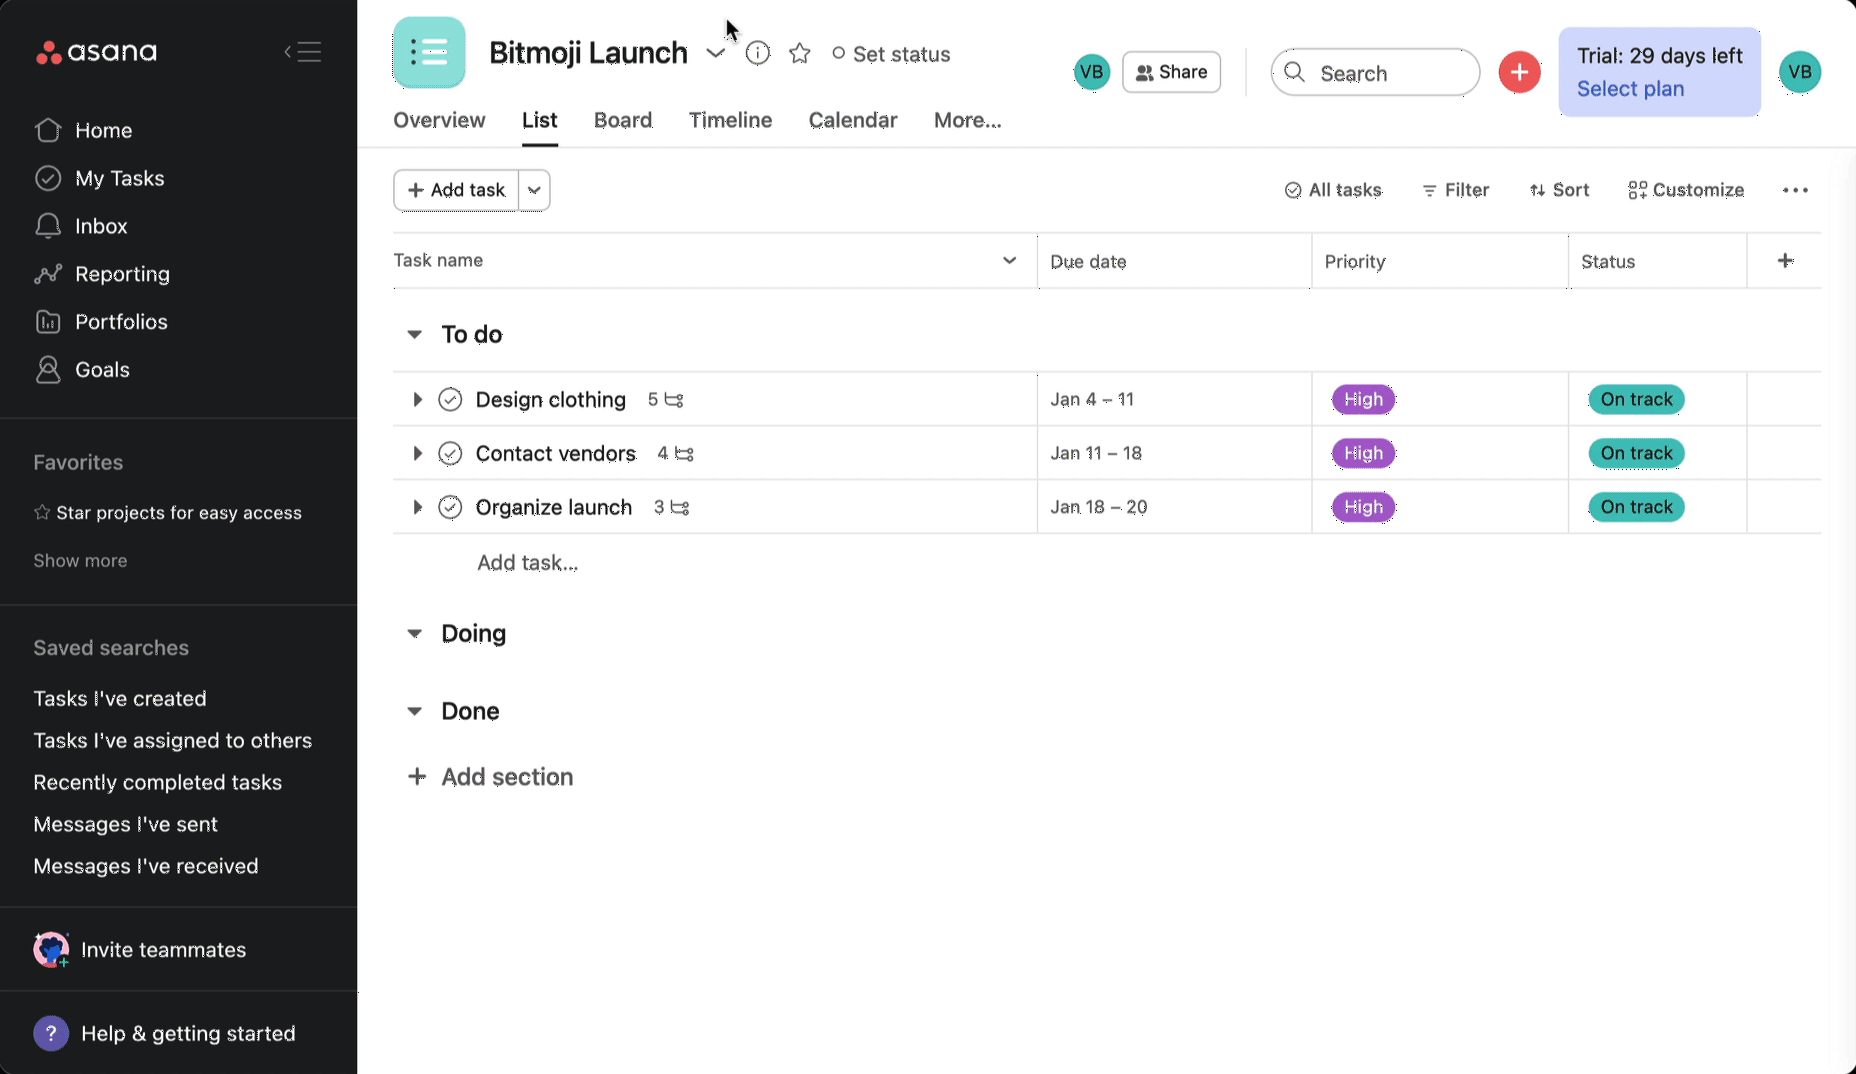This screenshot has width=1856, height=1074.
Task: Collapse the sidebar with the hamburger icon
Action: 302,52
